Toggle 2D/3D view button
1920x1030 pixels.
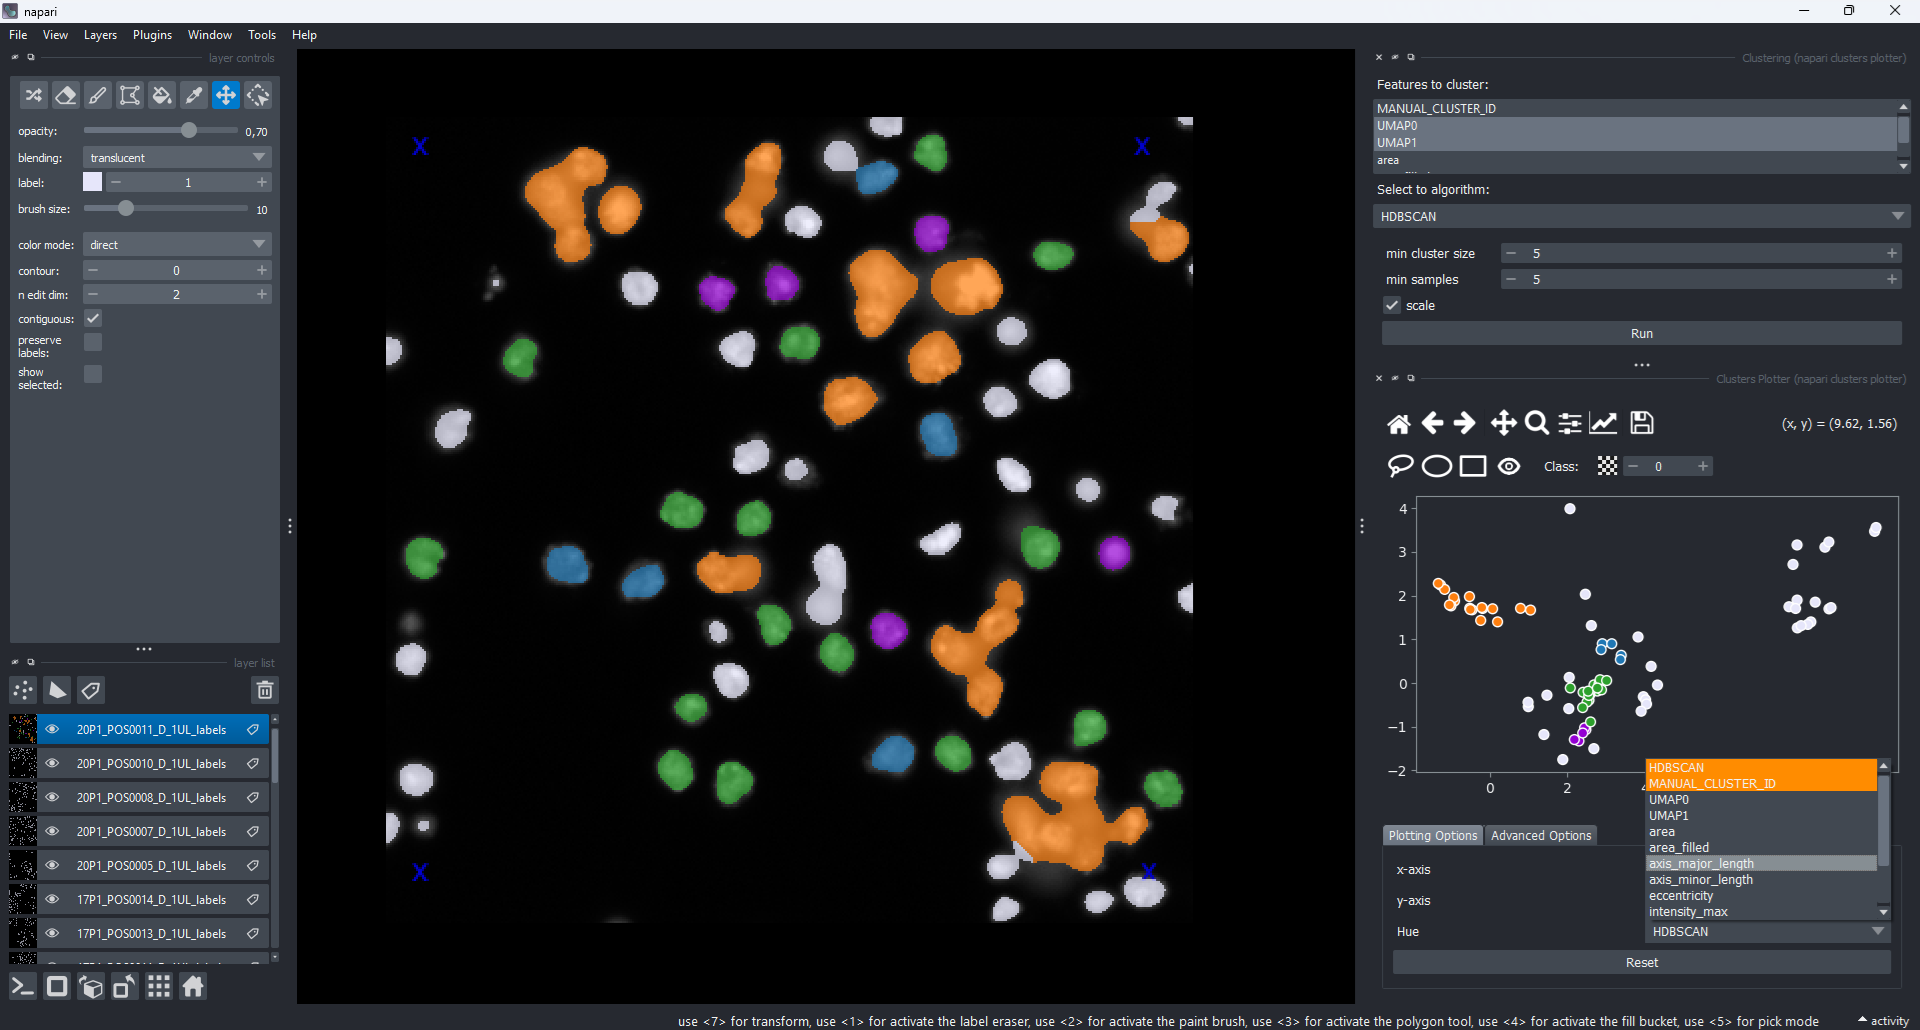pos(57,987)
